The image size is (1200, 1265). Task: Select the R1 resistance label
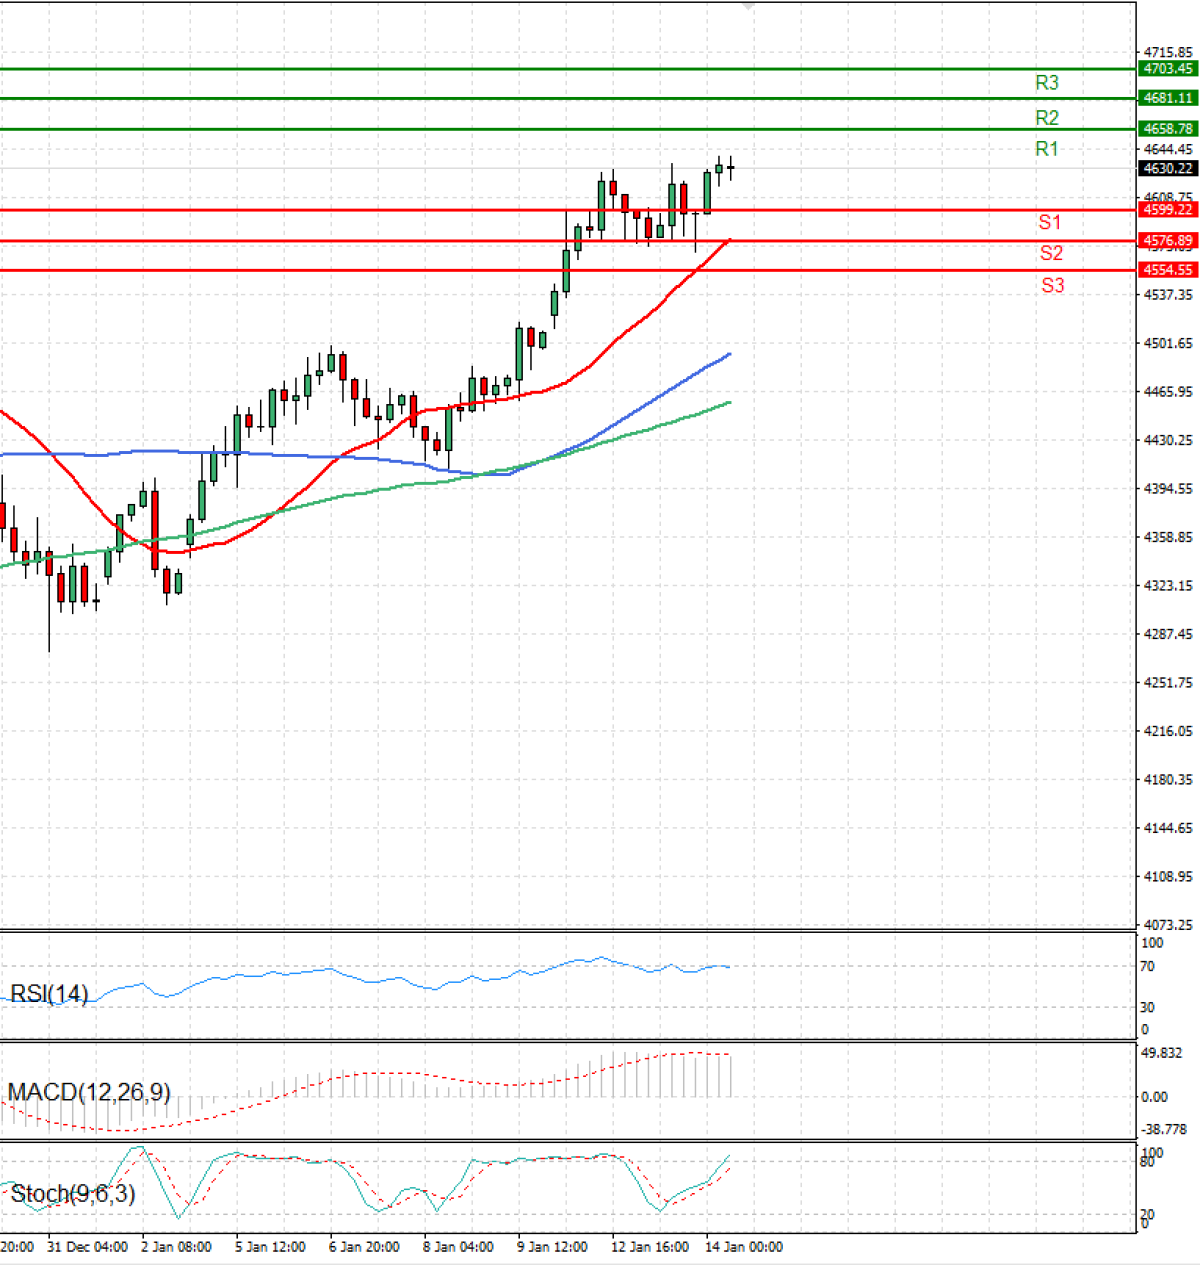click(1046, 149)
